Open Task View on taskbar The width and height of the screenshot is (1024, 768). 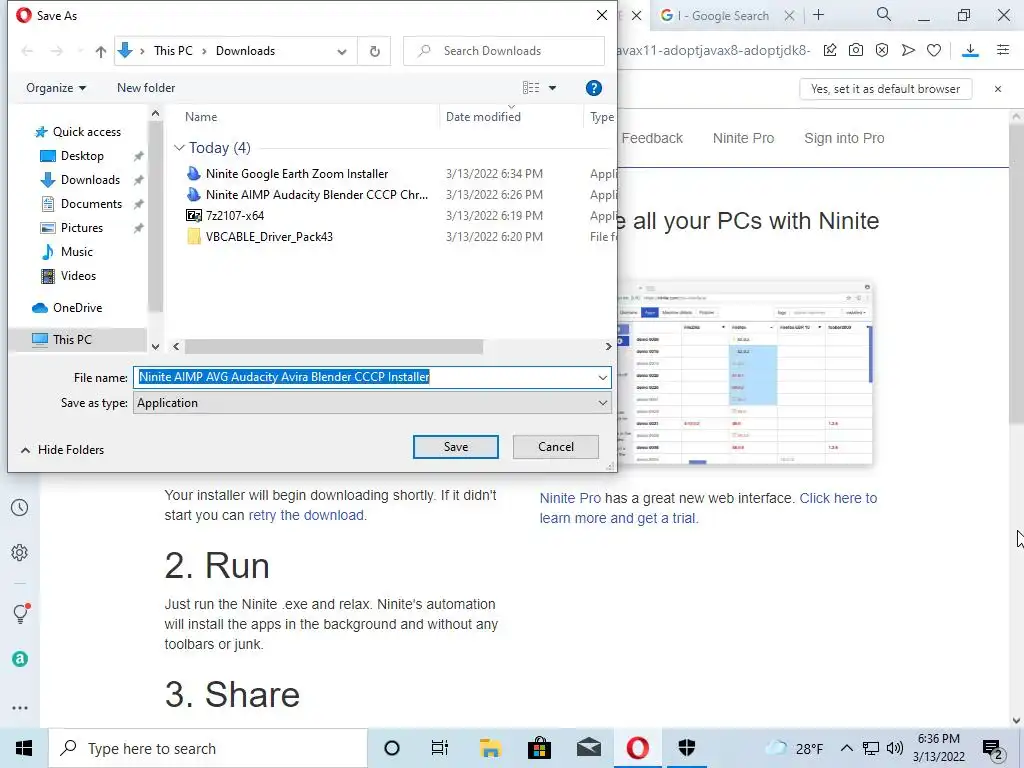tap(440, 748)
